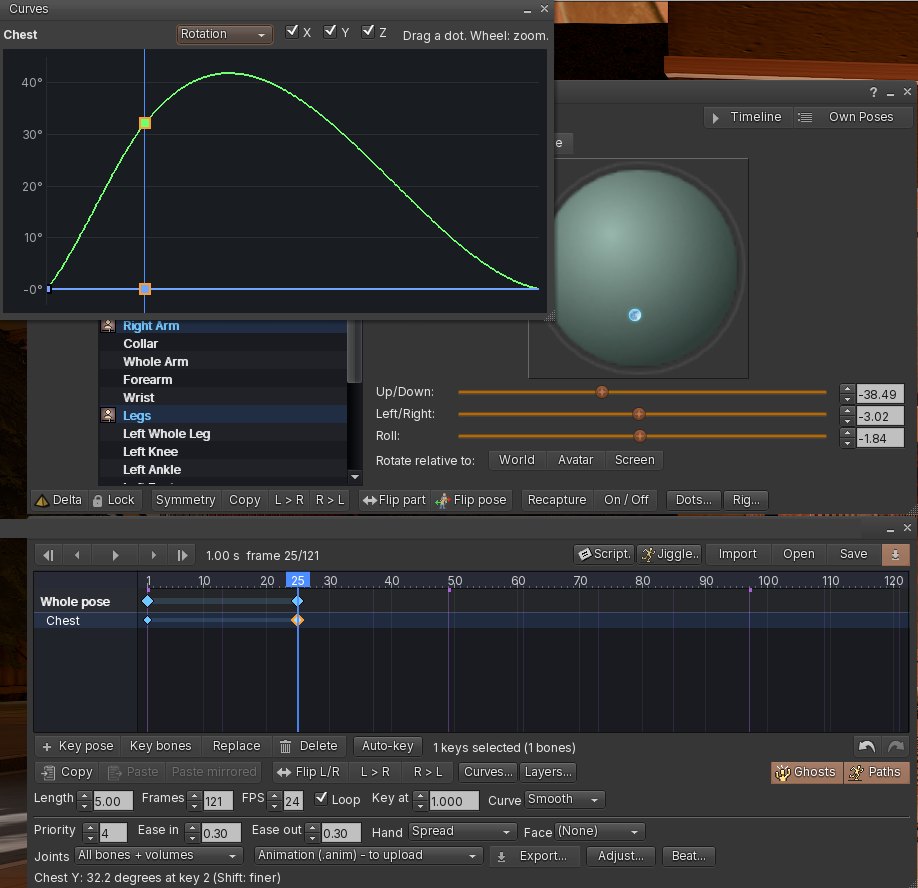The image size is (918, 888).
Task: Open help question mark in pose window
Action: [x=874, y=92]
